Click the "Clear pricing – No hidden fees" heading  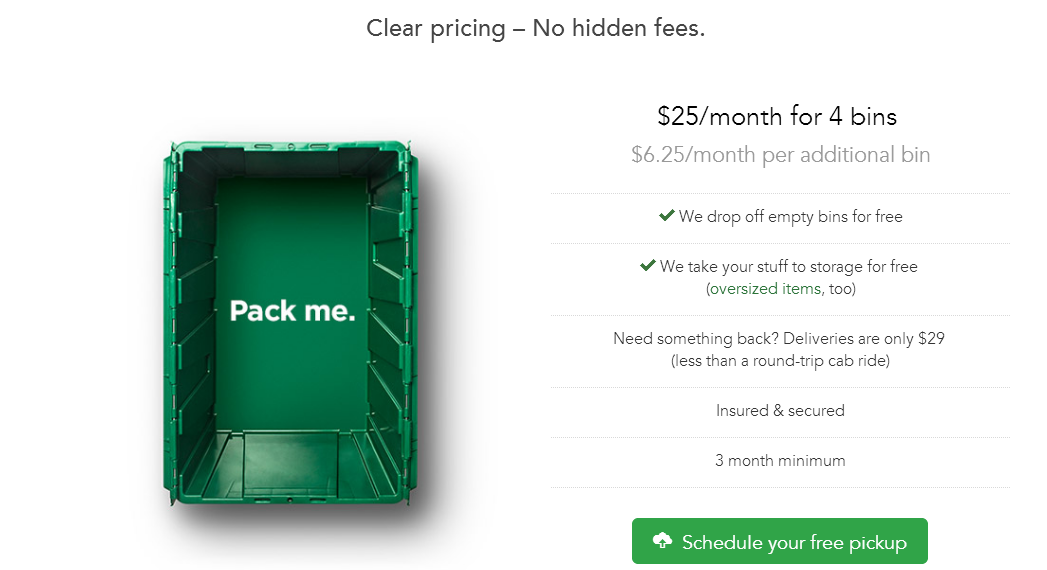tap(535, 28)
